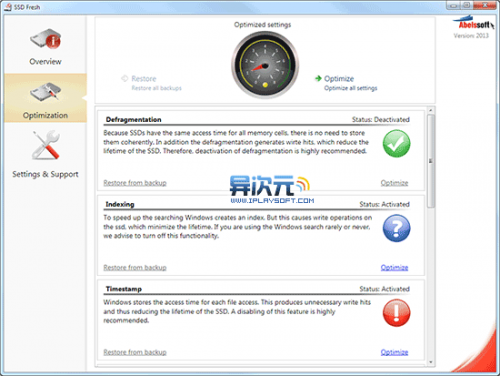Click the scrollbar up arrow
The height and width of the screenshot is (376, 500).
pyautogui.click(x=431, y=110)
